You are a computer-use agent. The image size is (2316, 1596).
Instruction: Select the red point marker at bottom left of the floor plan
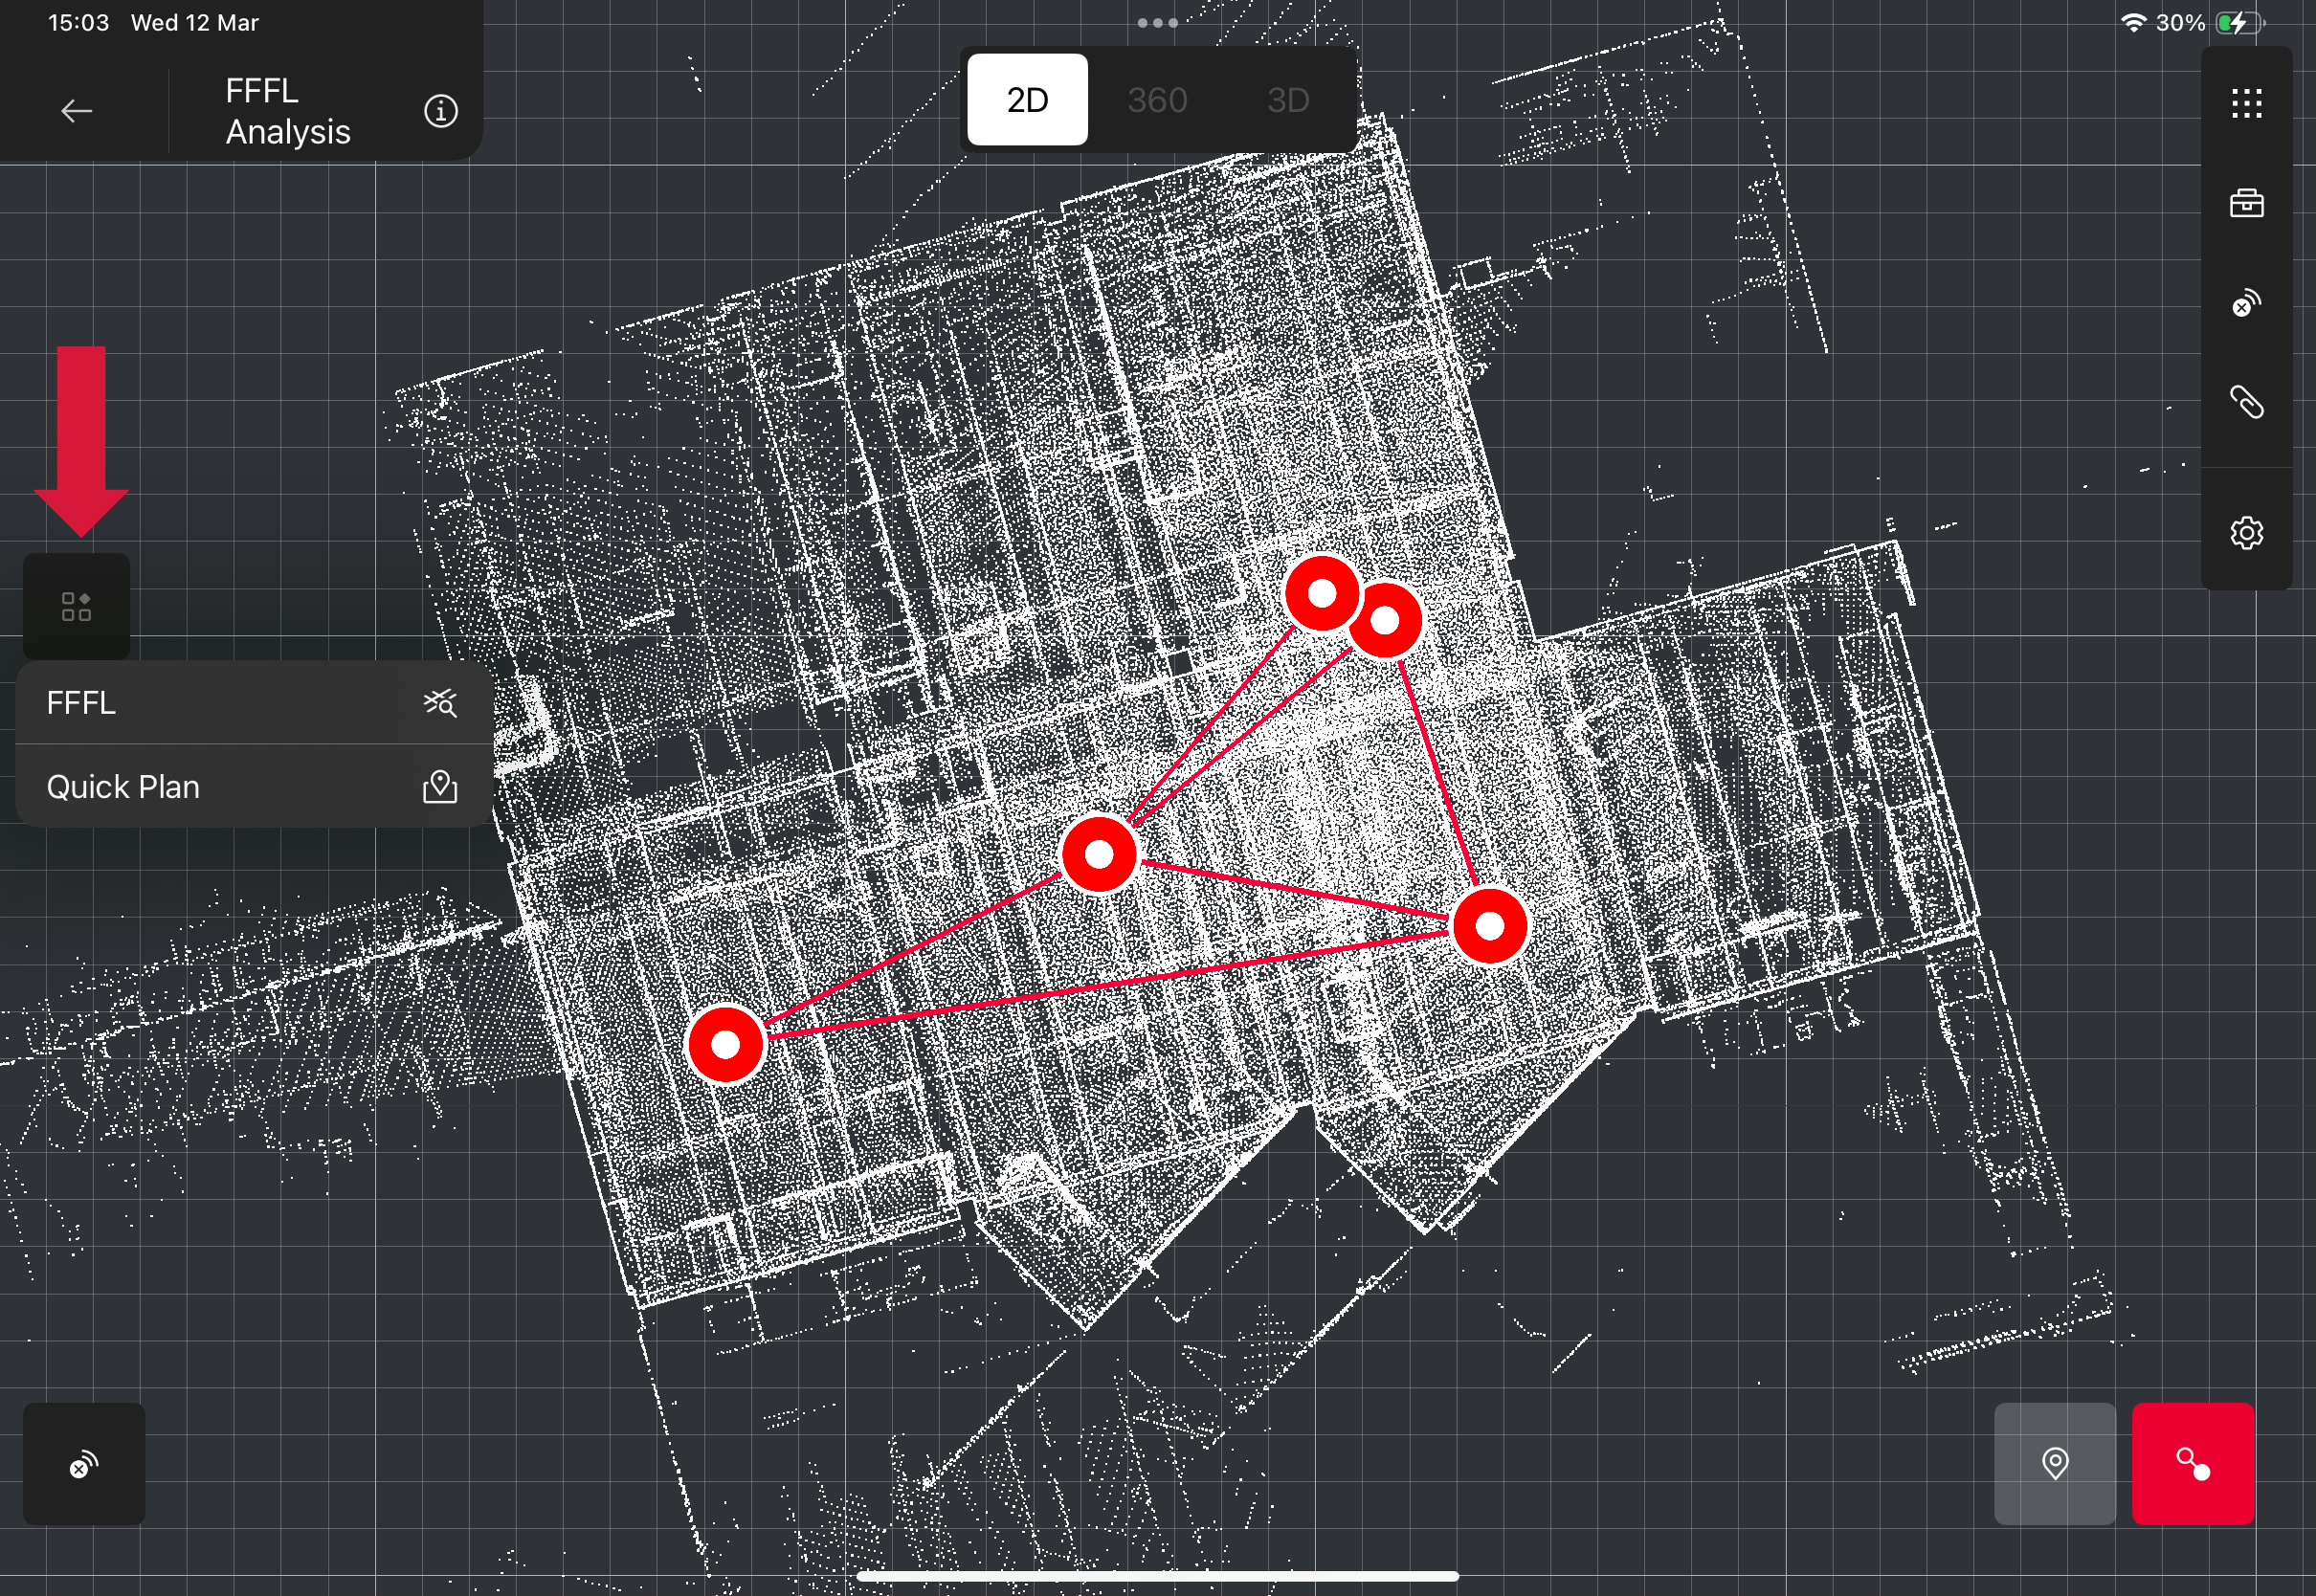pyautogui.click(x=726, y=1046)
